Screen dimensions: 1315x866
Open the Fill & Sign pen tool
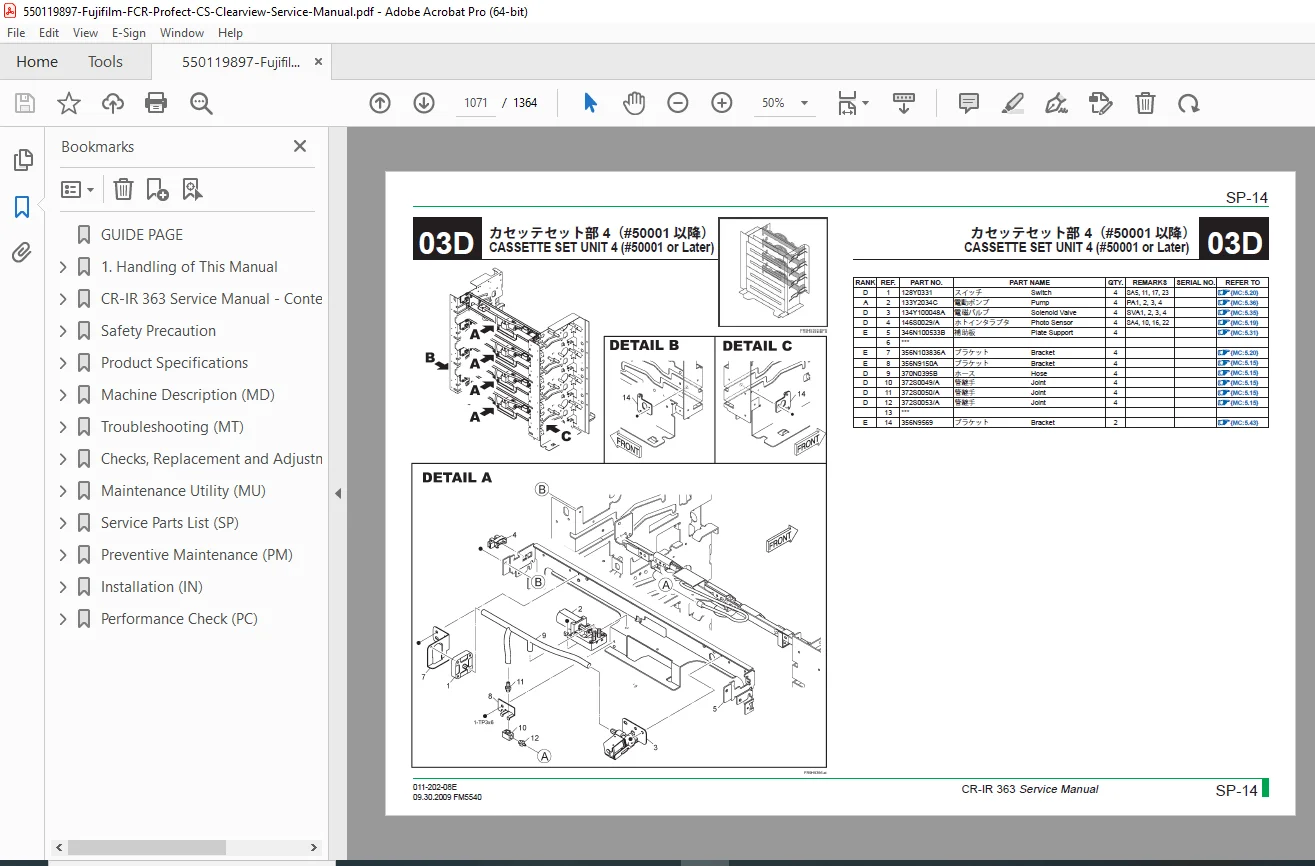pyautogui.click(x=1056, y=103)
